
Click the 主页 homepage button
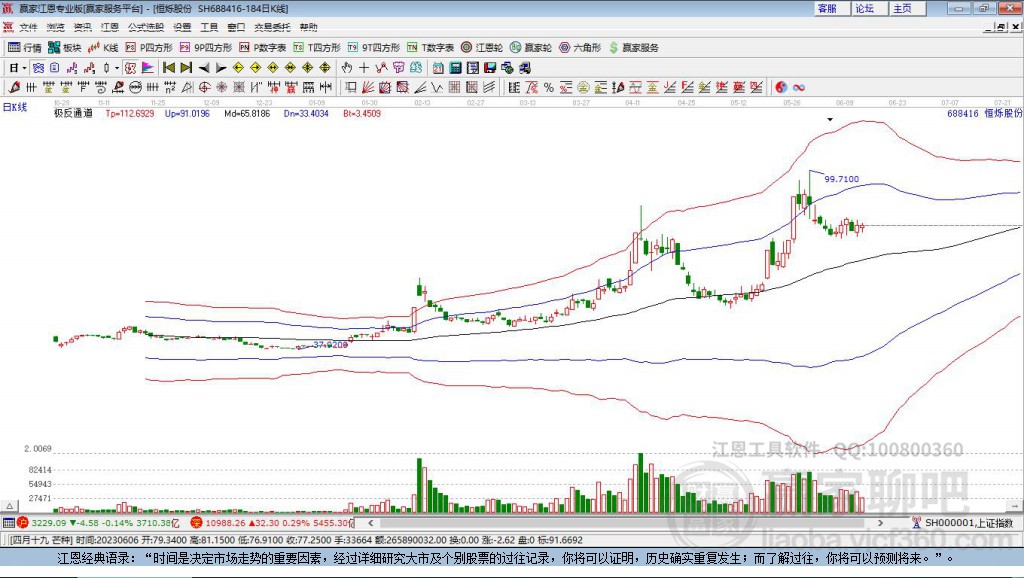pos(908,8)
